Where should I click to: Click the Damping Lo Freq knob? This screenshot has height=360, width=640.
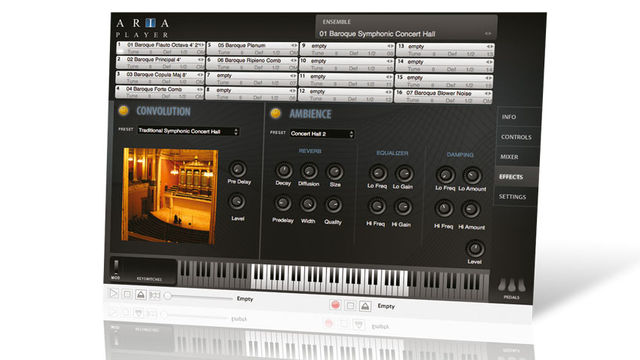(445, 176)
